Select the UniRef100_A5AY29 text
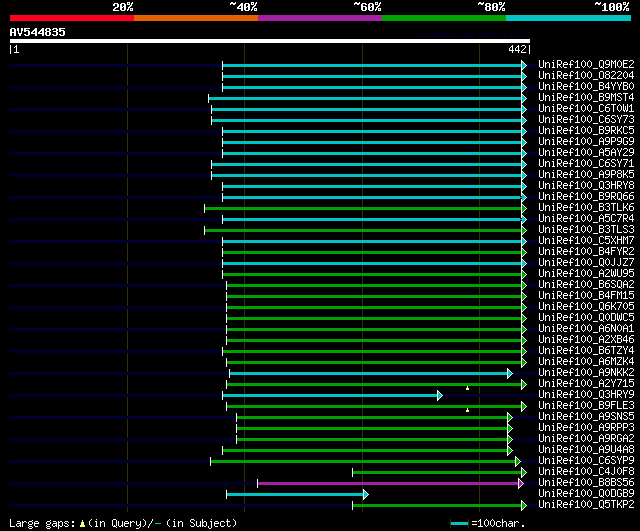Image resolution: width=640 pixels, height=531 pixels. [586, 153]
